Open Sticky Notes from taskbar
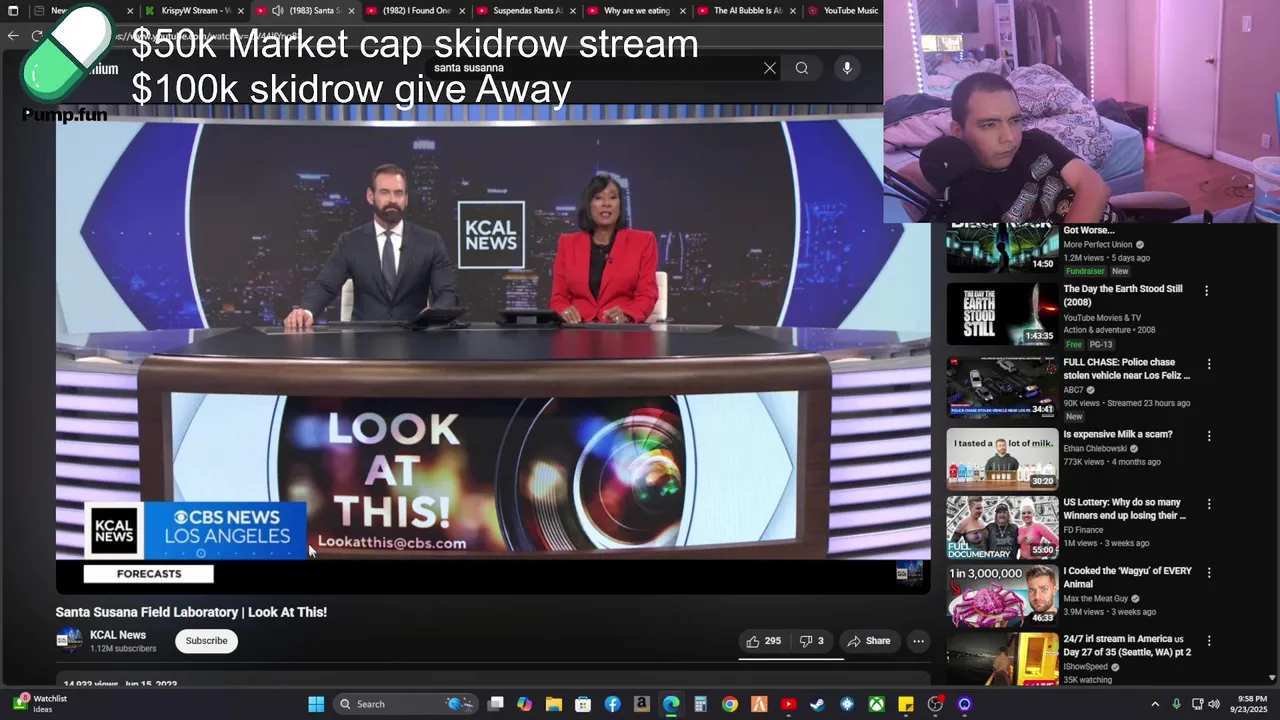This screenshot has height=720, width=1280. click(x=906, y=704)
